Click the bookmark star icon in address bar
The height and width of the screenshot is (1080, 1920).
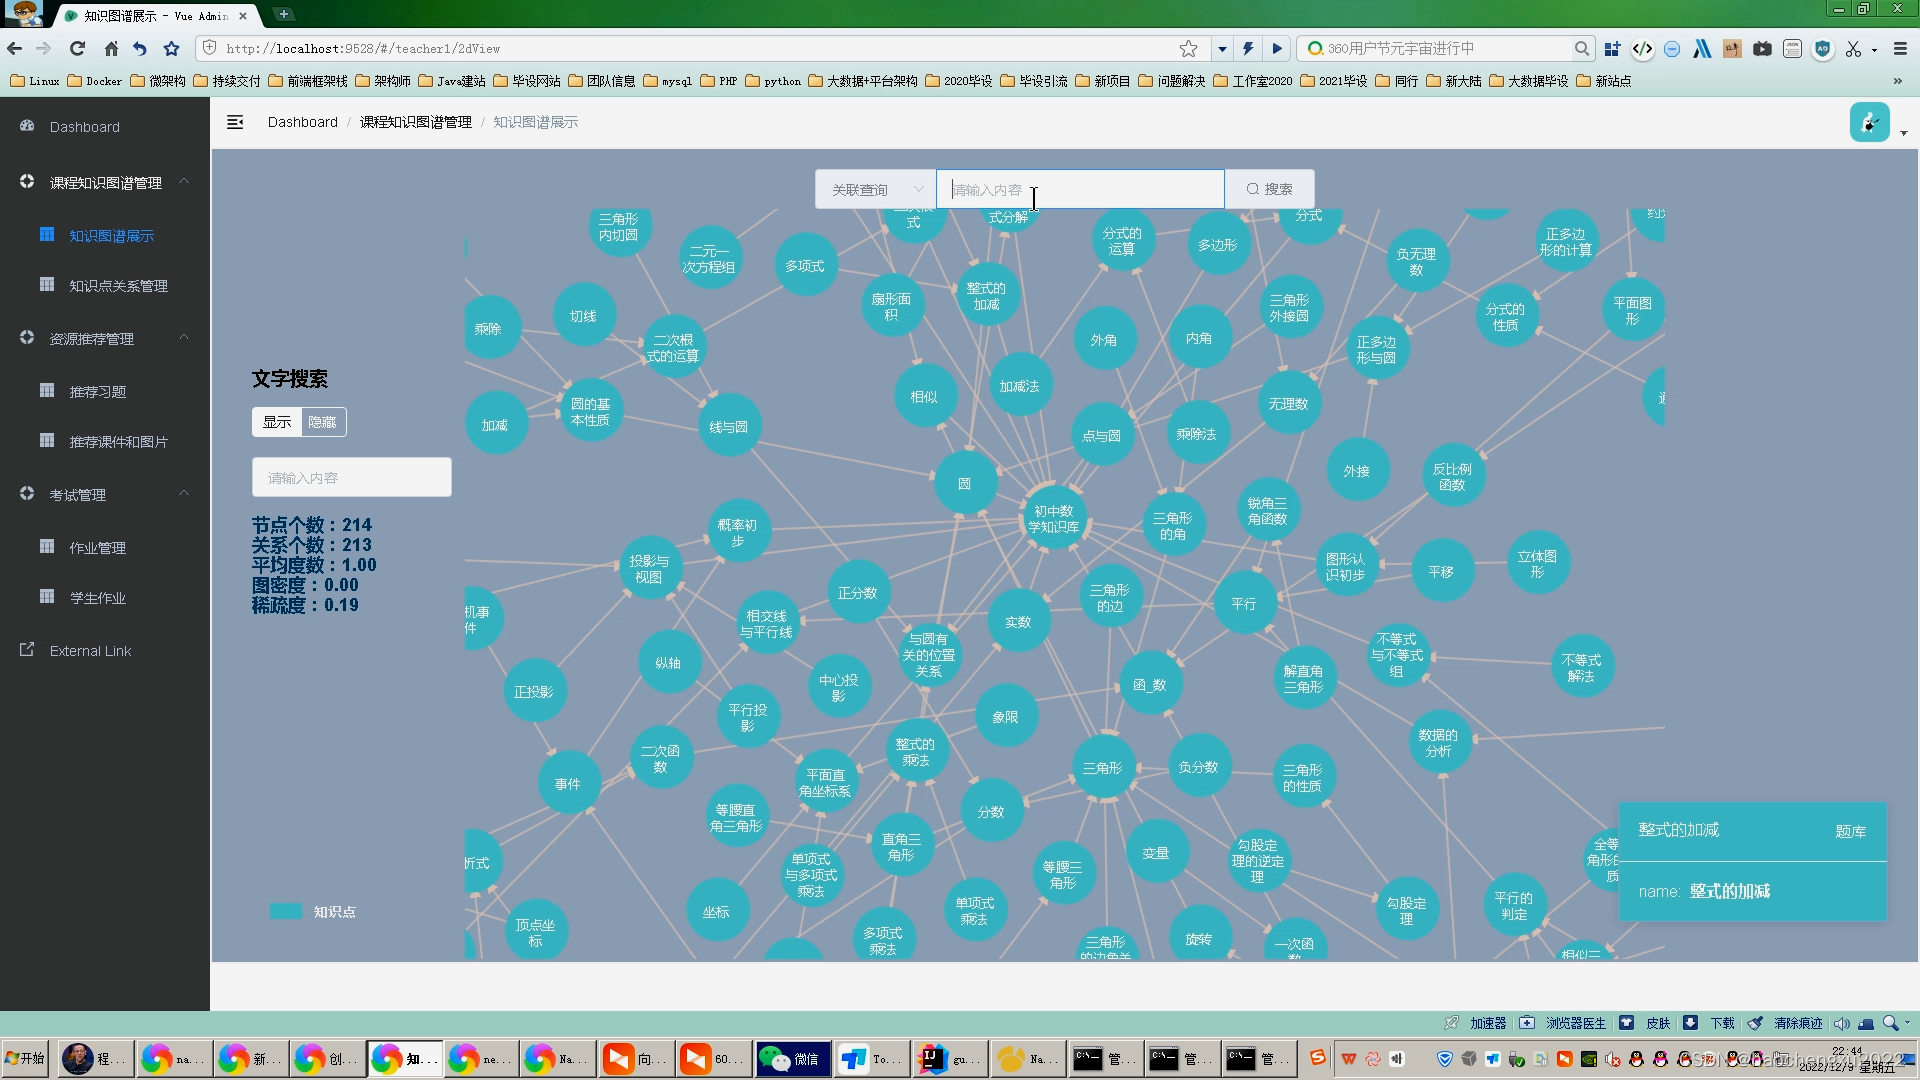tap(1188, 48)
